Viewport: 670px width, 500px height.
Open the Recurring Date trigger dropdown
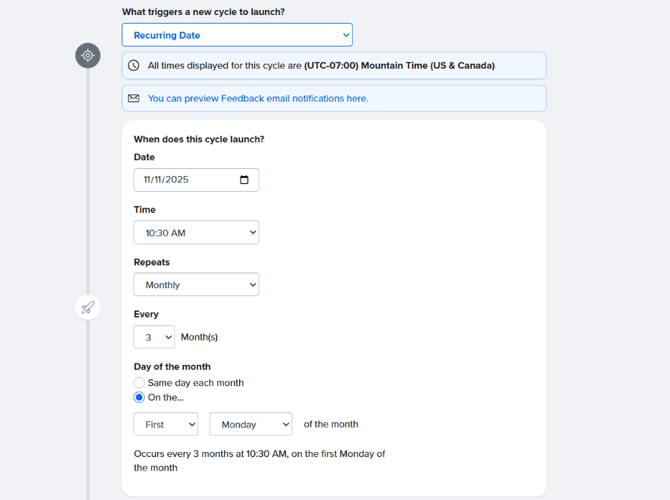[x=237, y=35]
